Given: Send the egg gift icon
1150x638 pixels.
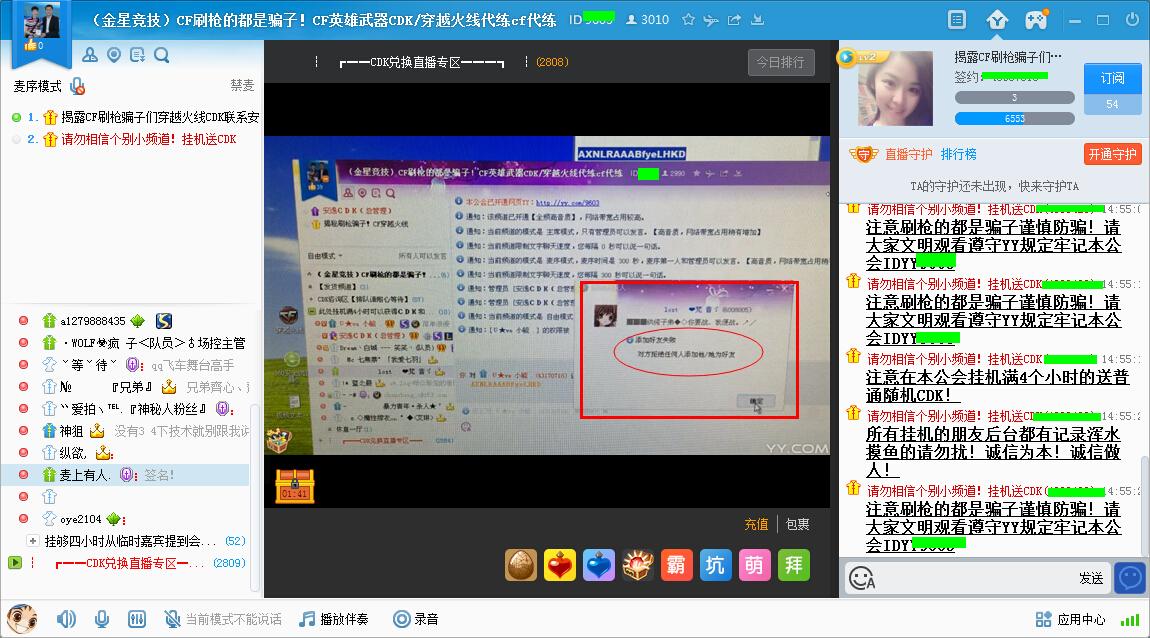Looking at the screenshot, I should tap(521, 565).
